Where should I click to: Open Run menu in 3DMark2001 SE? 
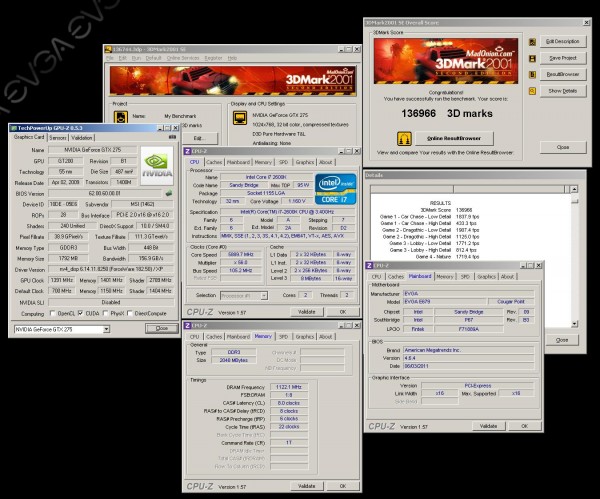[x=136, y=58]
